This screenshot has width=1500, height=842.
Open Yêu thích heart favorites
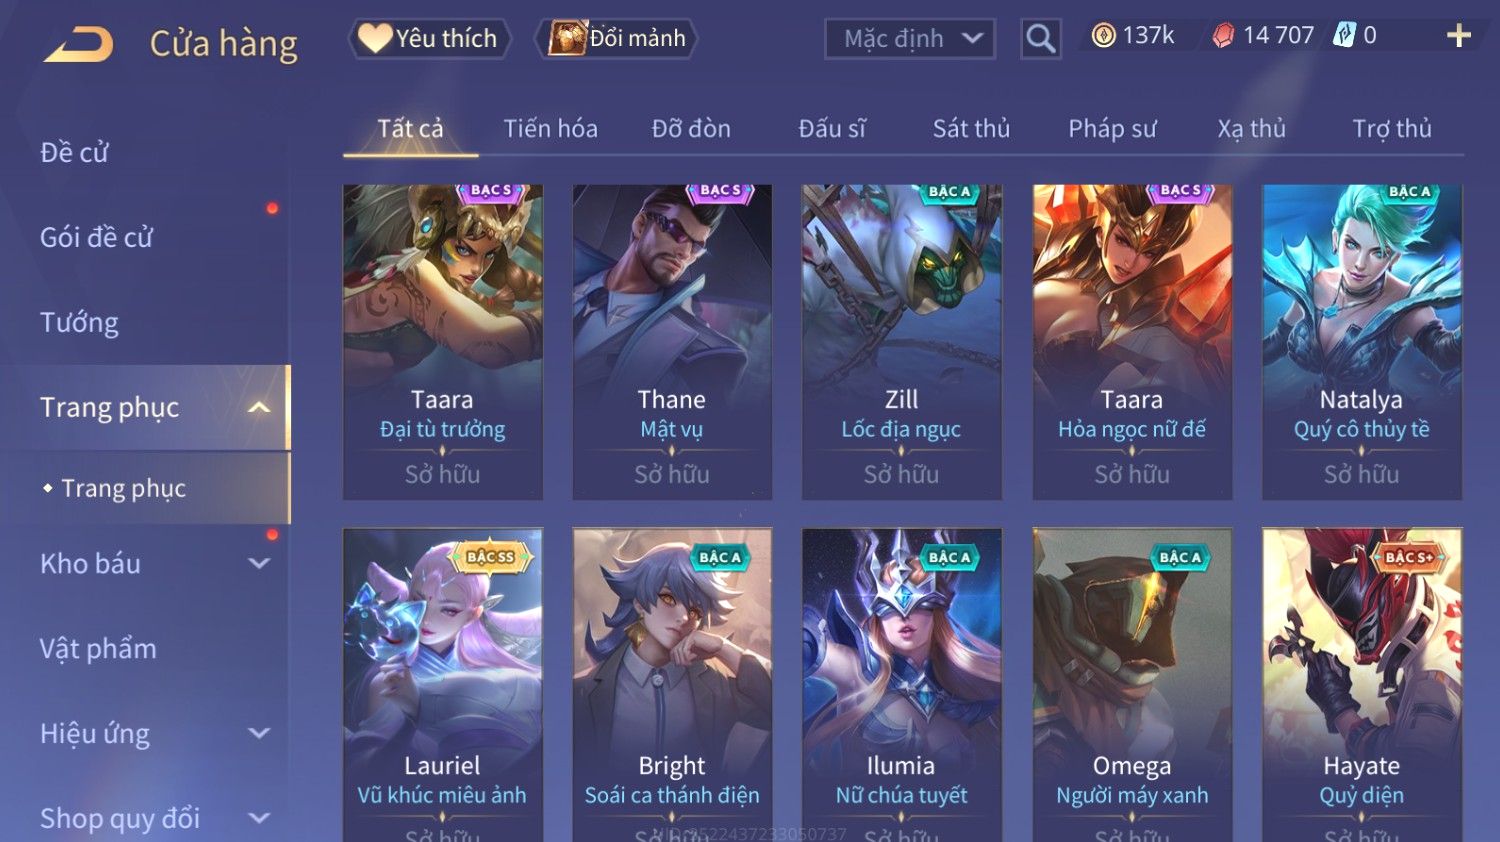pyautogui.click(x=429, y=39)
